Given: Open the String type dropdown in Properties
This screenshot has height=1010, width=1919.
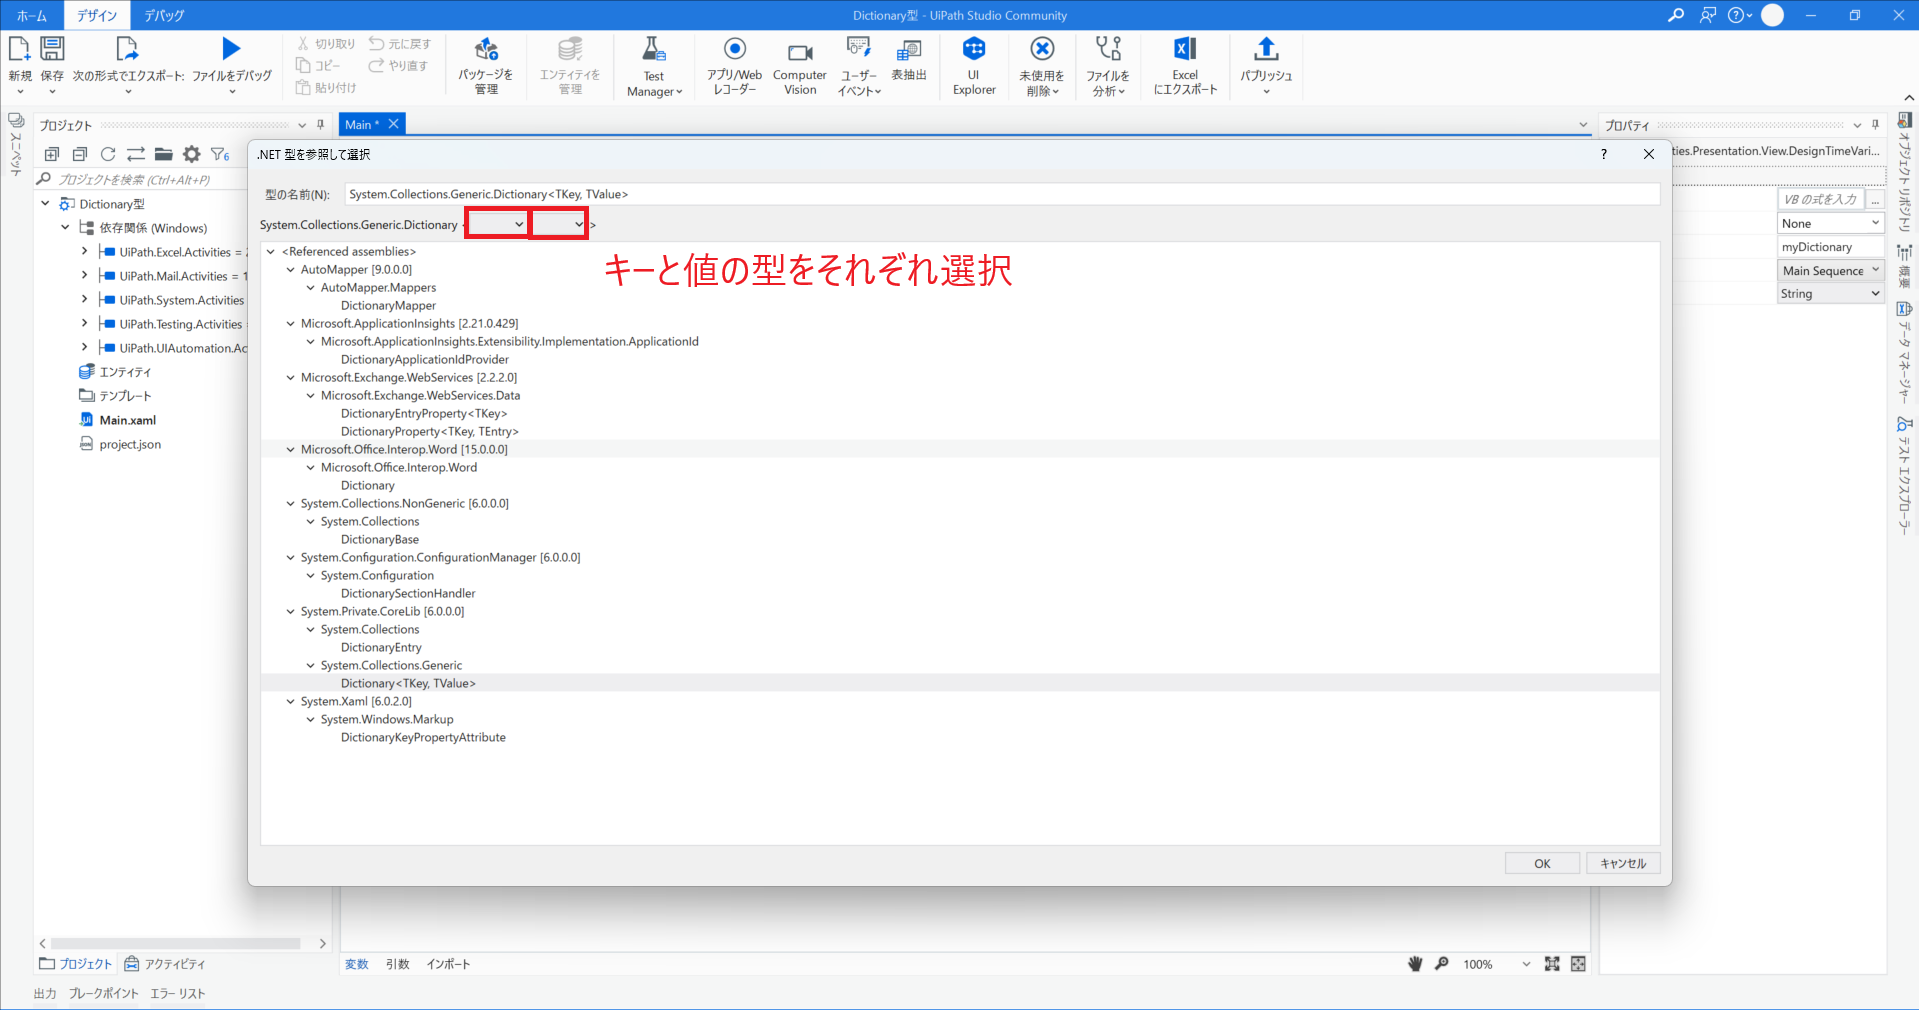Looking at the screenshot, I should [1831, 294].
